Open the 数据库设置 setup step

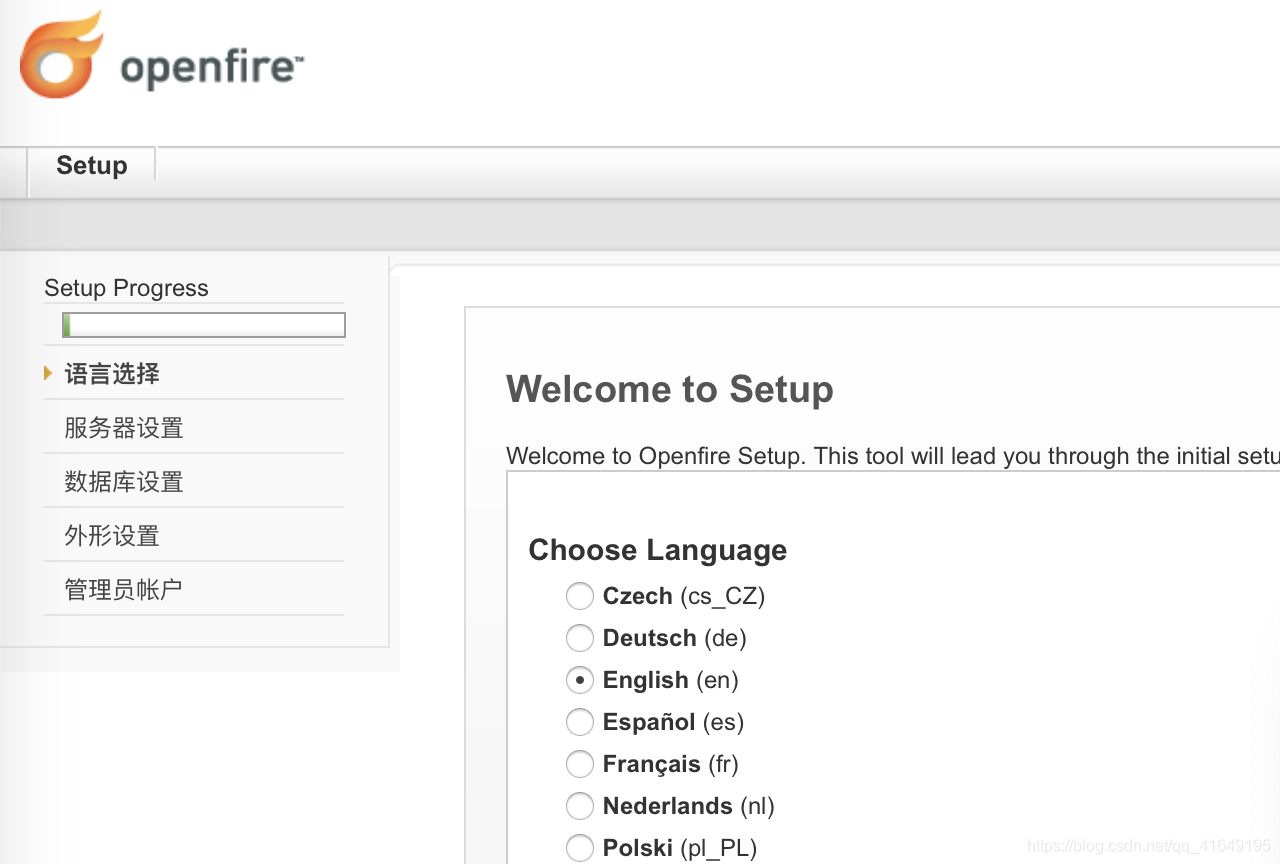coord(122,481)
